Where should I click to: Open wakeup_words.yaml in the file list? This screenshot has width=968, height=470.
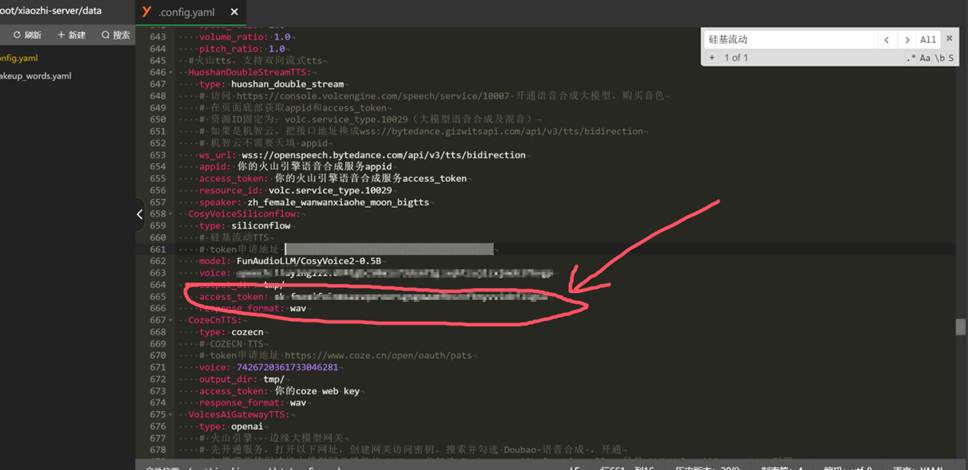pos(36,76)
